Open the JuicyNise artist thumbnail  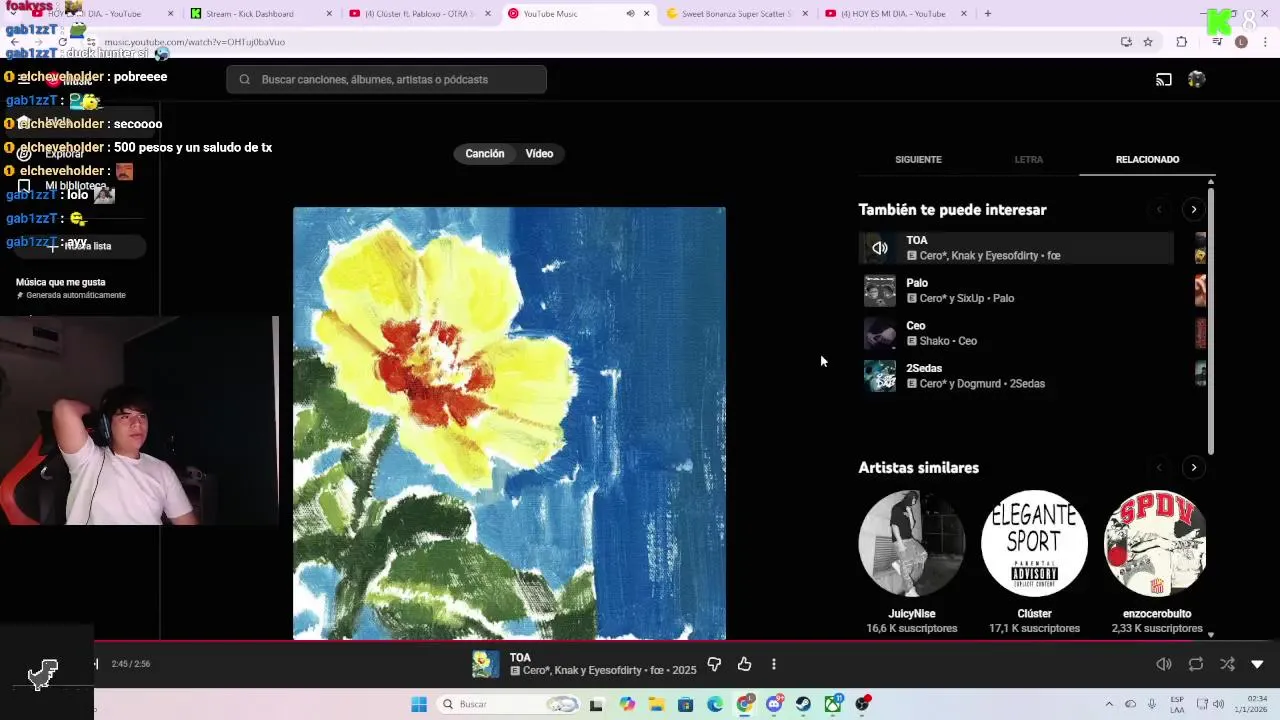[911, 543]
